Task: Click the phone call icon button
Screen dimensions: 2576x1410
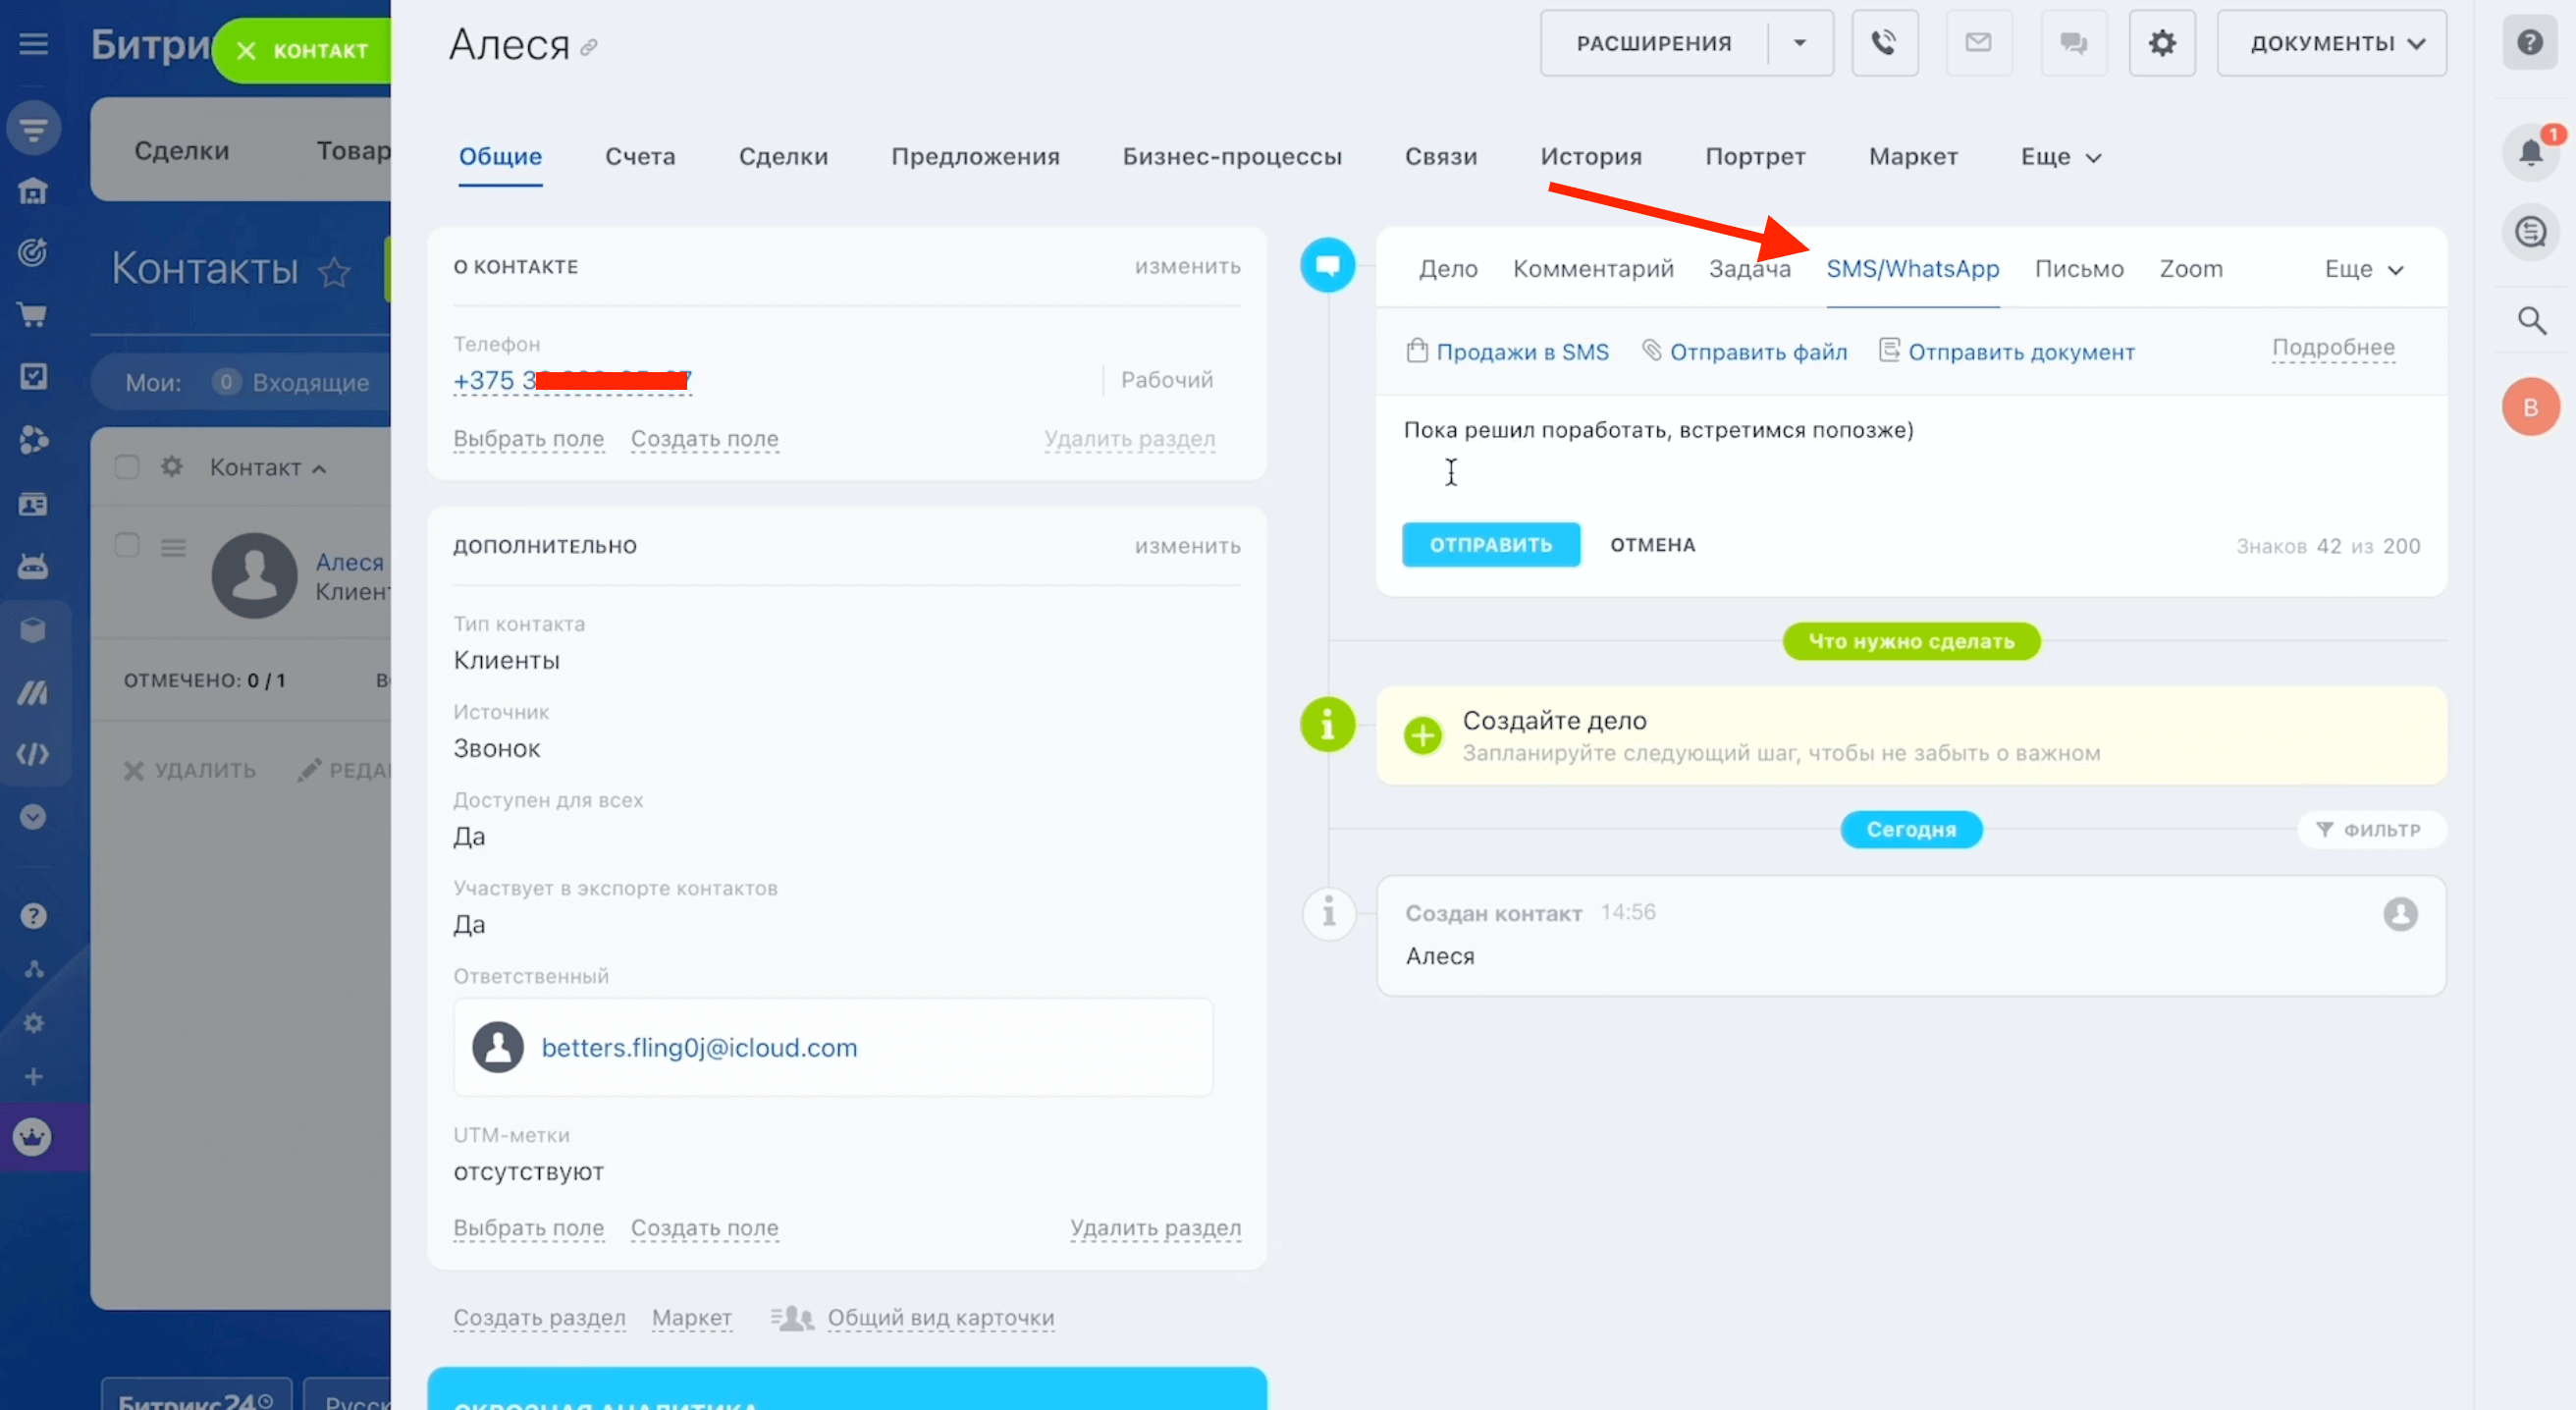Action: tap(1884, 43)
